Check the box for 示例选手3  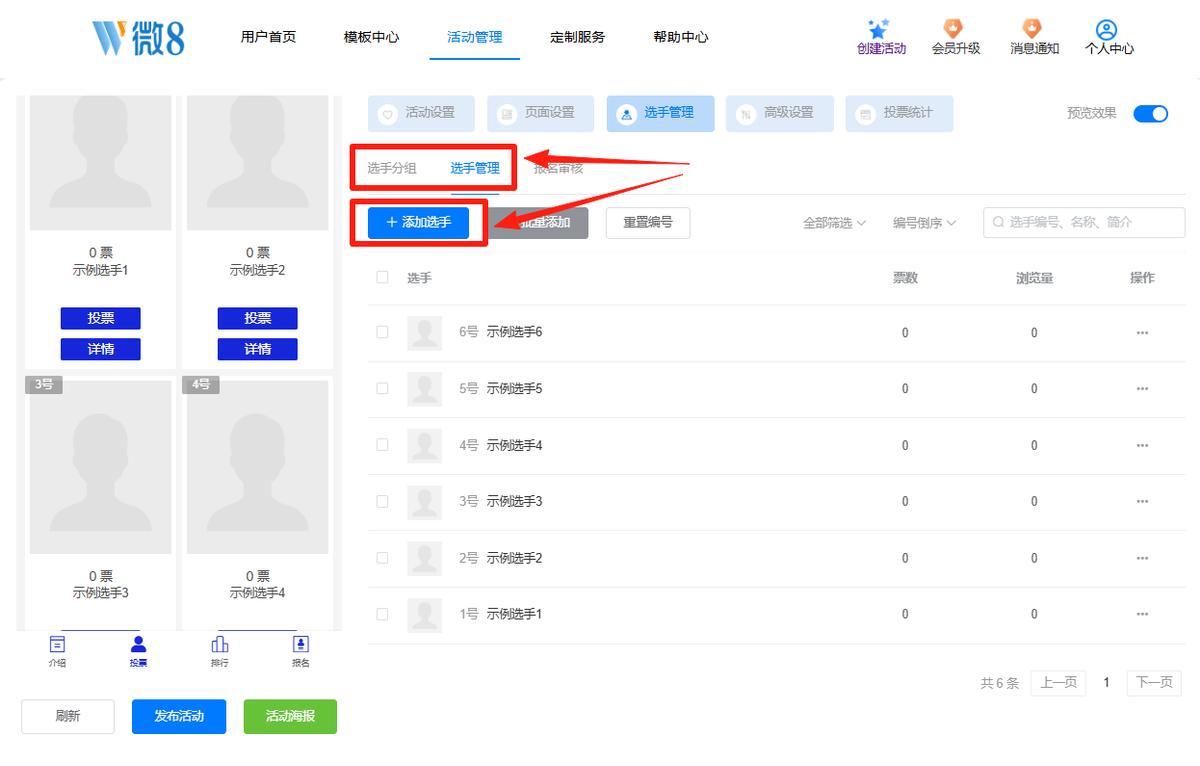point(382,501)
